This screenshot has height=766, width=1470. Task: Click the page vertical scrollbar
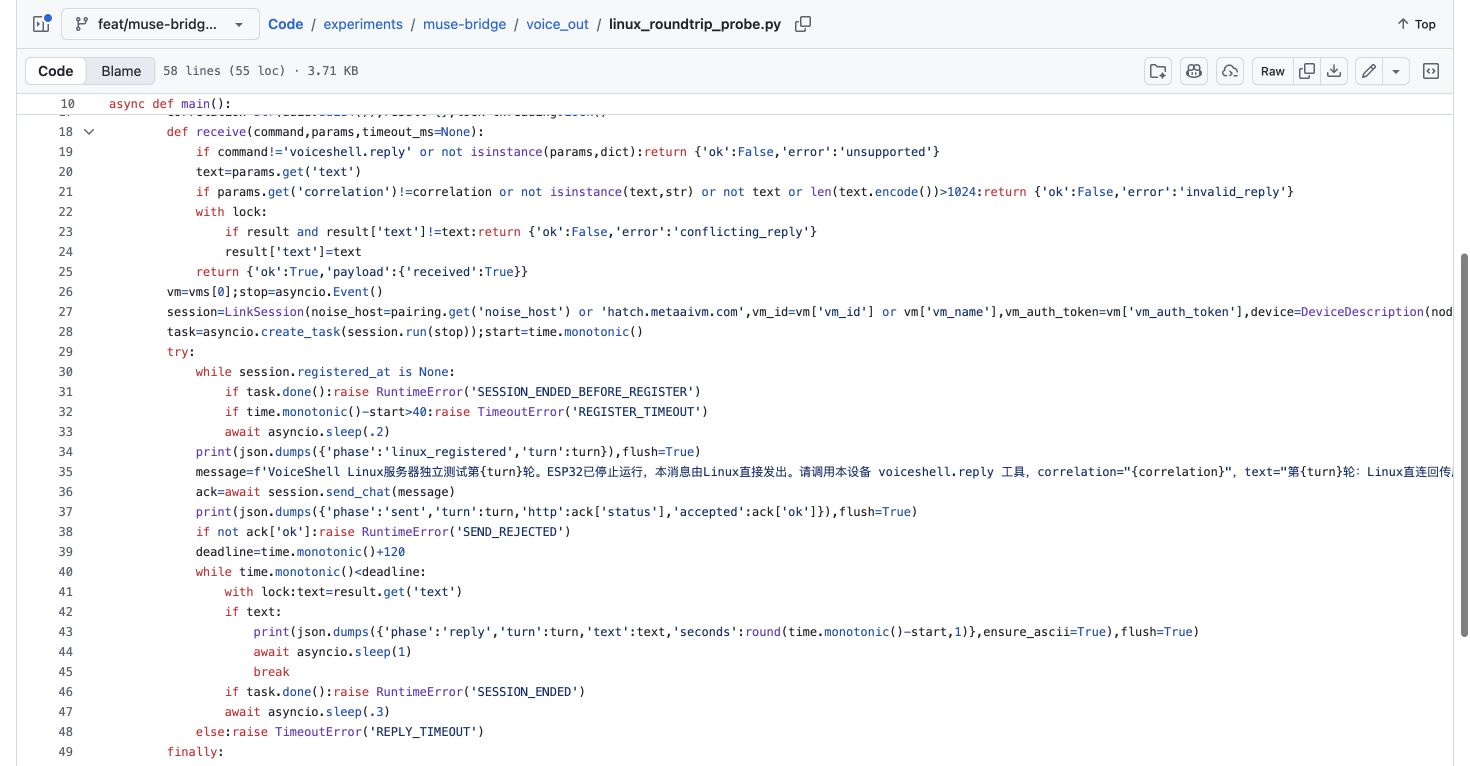point(1465,443)
